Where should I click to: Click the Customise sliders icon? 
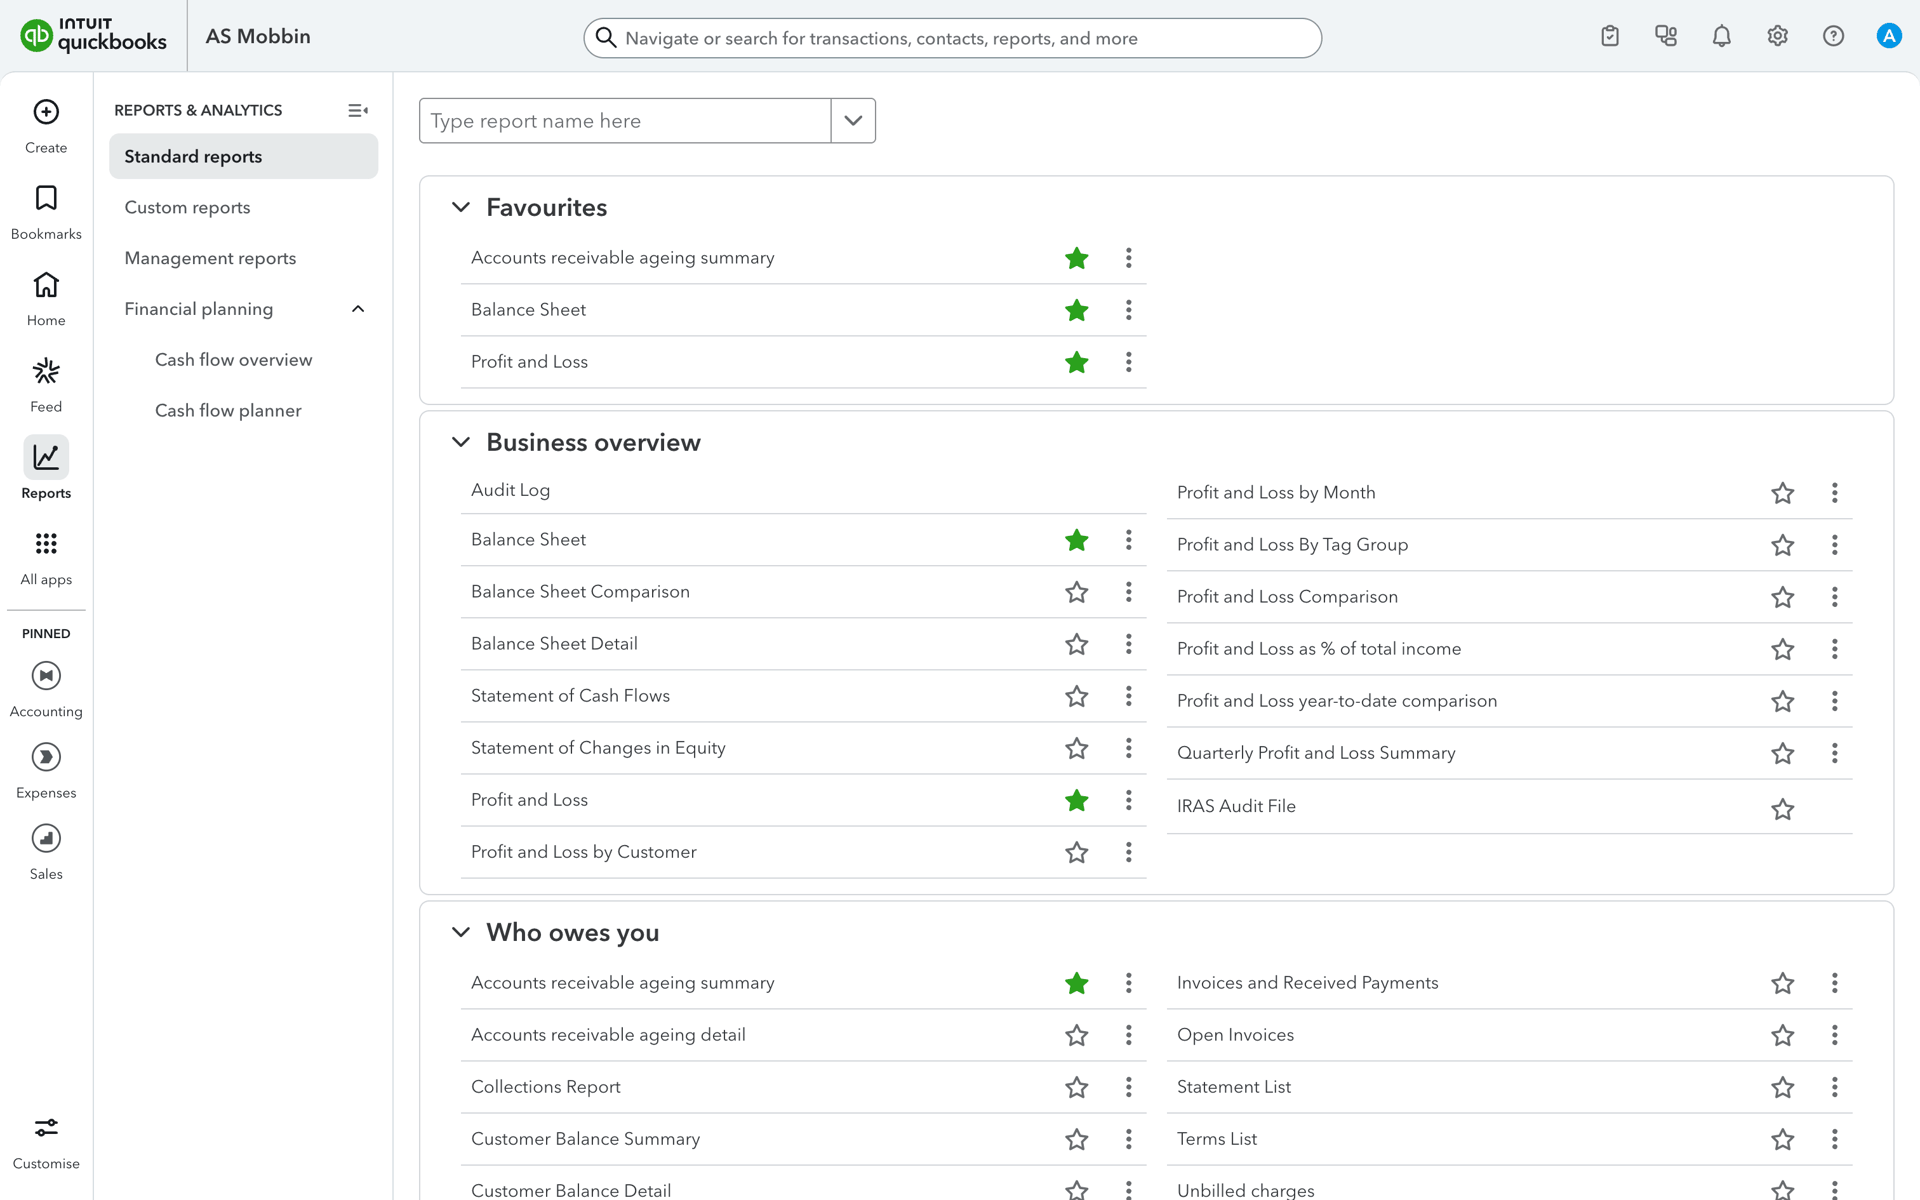(x=46, y=1128)
